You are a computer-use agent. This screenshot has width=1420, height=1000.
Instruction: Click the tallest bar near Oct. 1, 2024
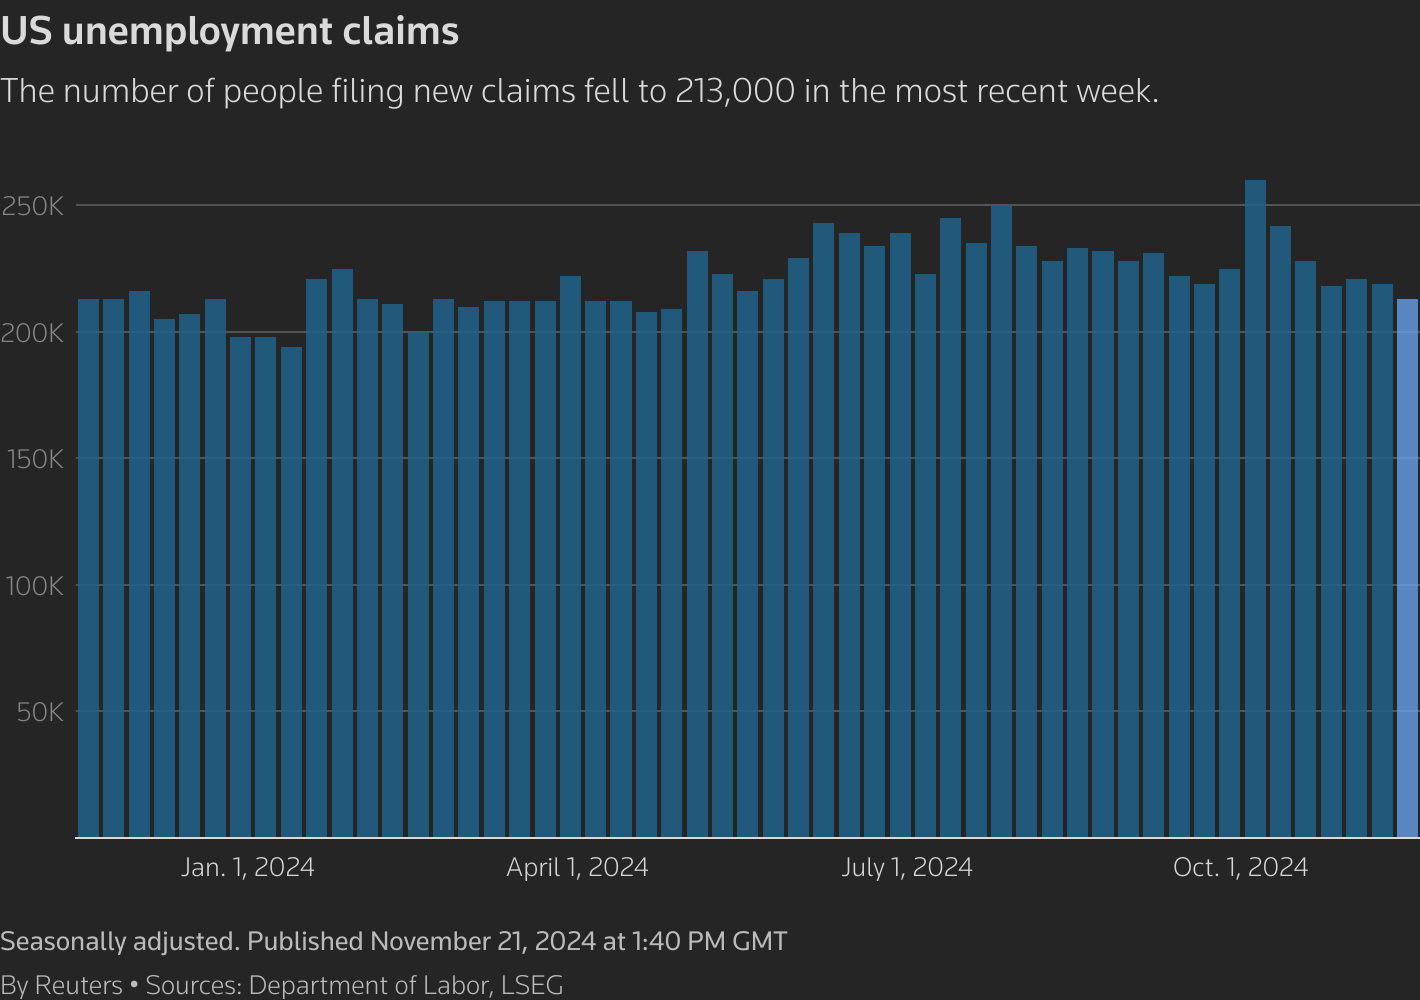tap(1255, 500)
